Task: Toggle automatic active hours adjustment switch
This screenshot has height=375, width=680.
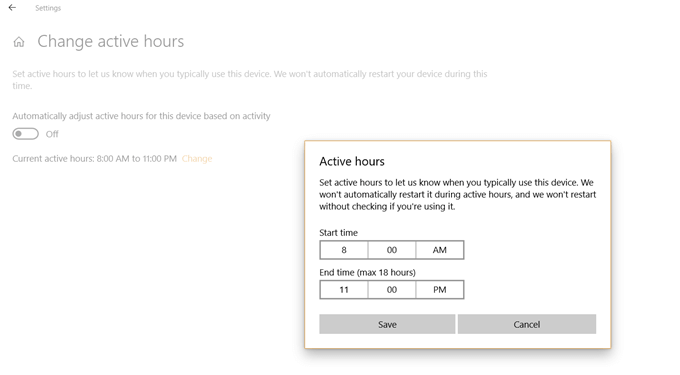Action: click(x=25, y=134)
